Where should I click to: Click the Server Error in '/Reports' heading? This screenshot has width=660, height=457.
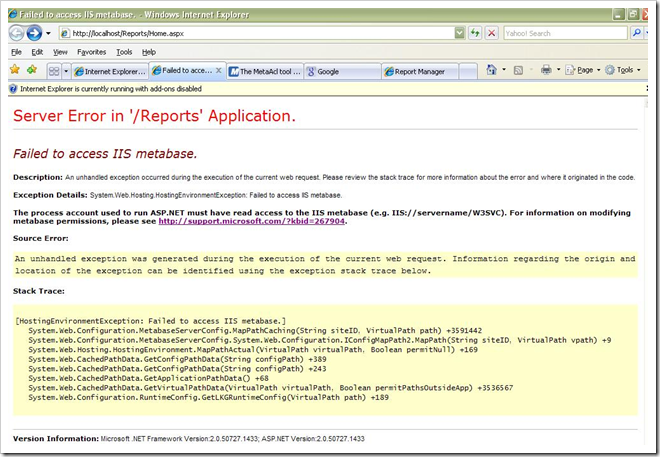(154, 116)
